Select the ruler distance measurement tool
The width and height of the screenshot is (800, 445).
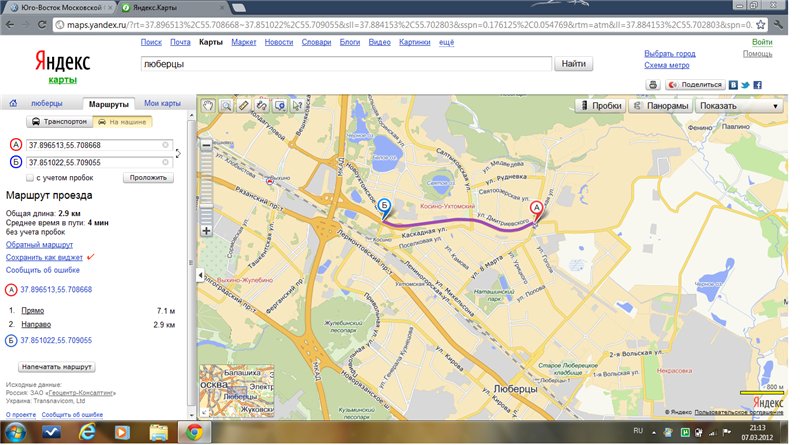click(243, 105)
